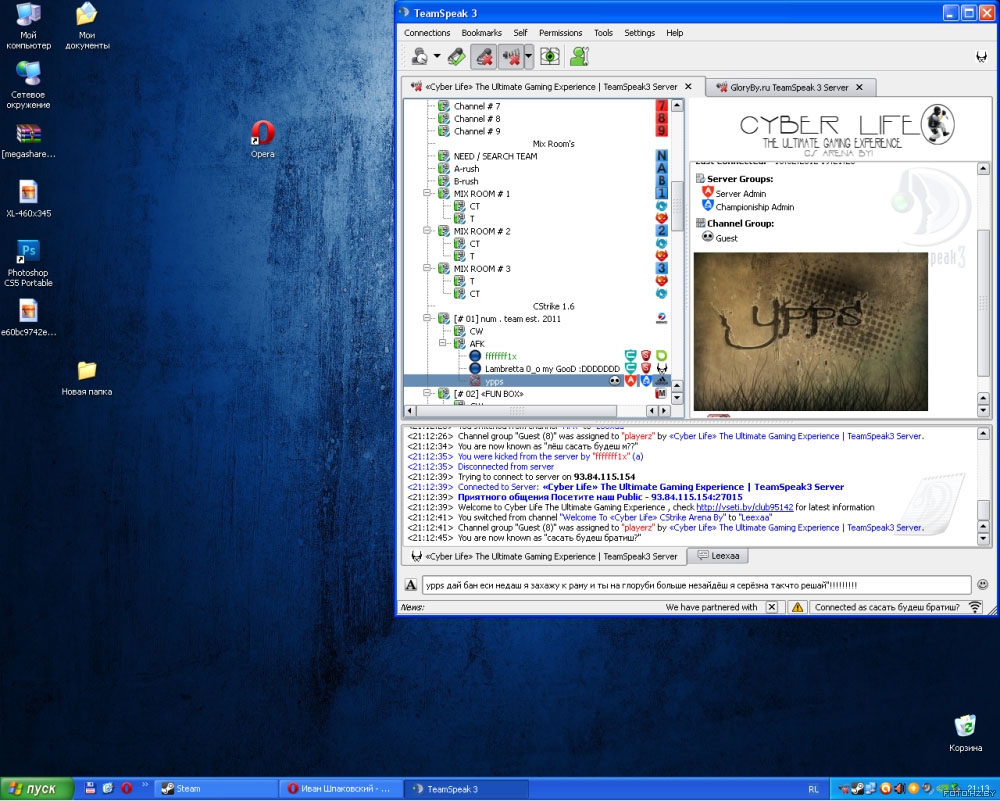This screenshot has width=1000, height=801.
Task: Click the red 8 icon beside Channel # 8
Action: pyautogui.click(x=661, y=118)
